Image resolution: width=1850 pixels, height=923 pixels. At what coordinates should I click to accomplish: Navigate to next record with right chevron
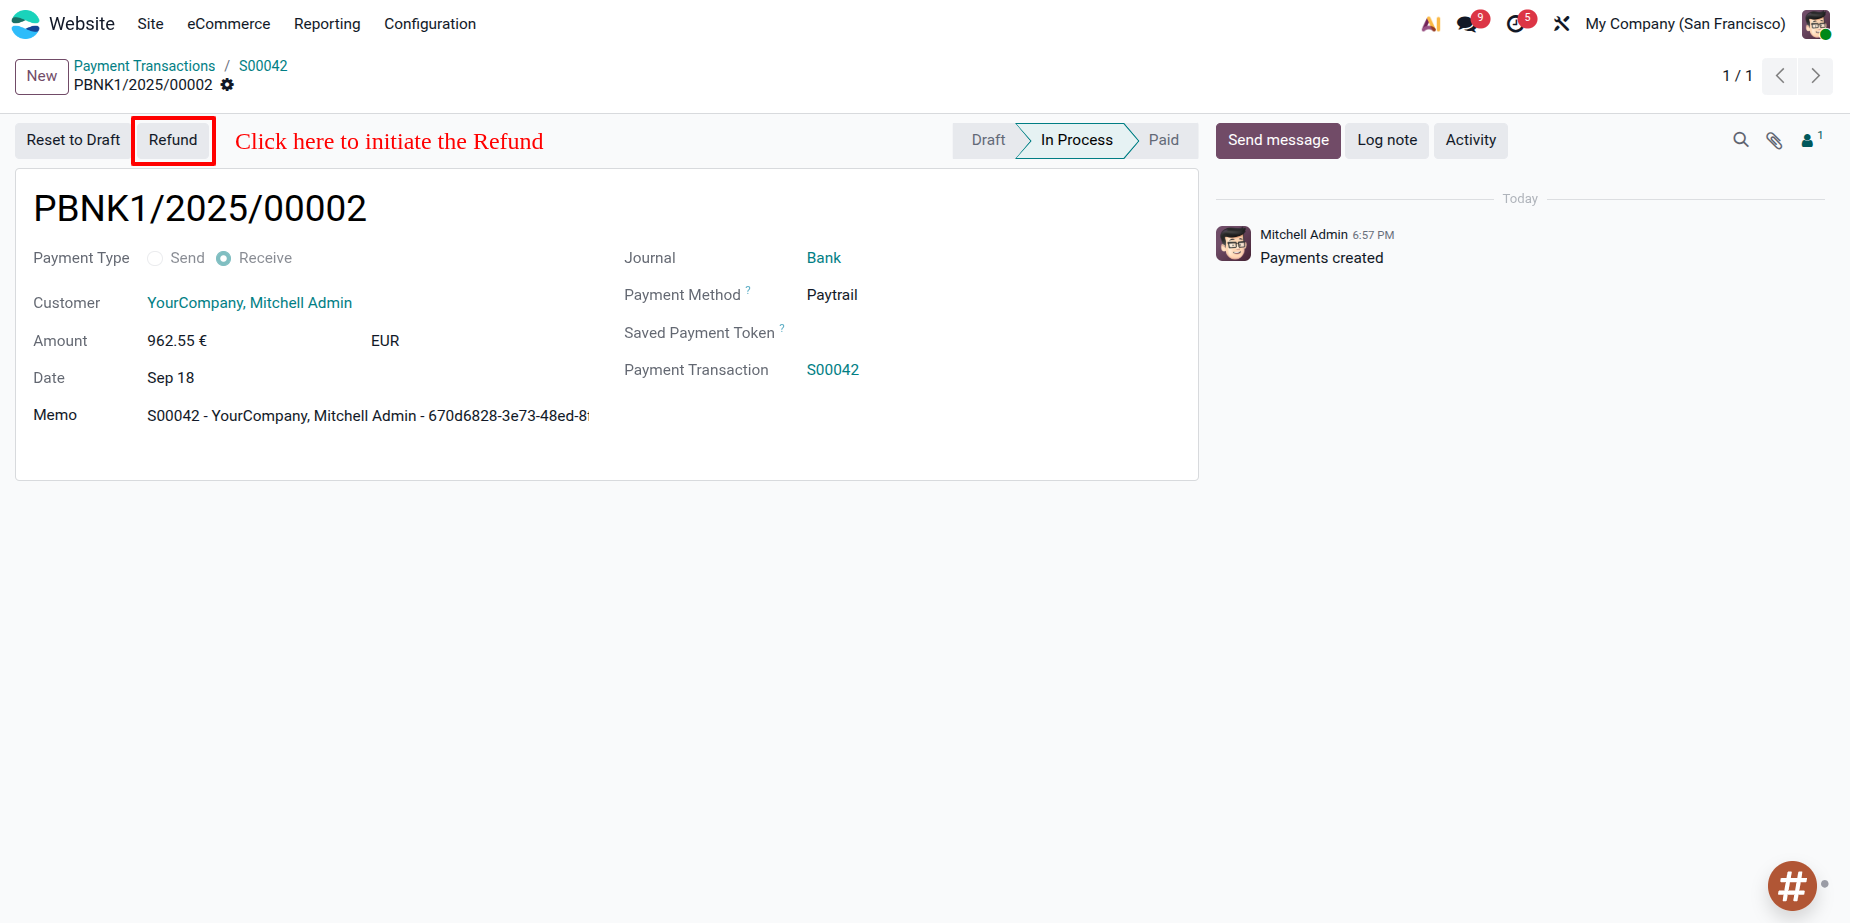[1816, 75]
